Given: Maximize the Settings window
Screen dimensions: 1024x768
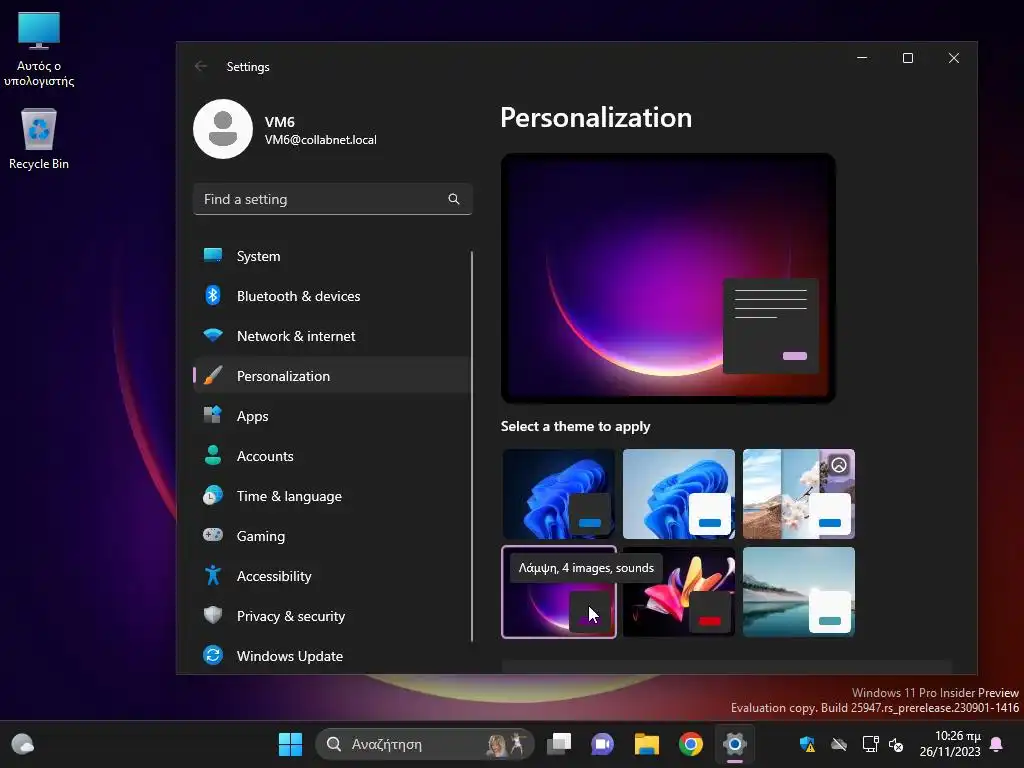Looking at the screenshot, I should (908, 58).
